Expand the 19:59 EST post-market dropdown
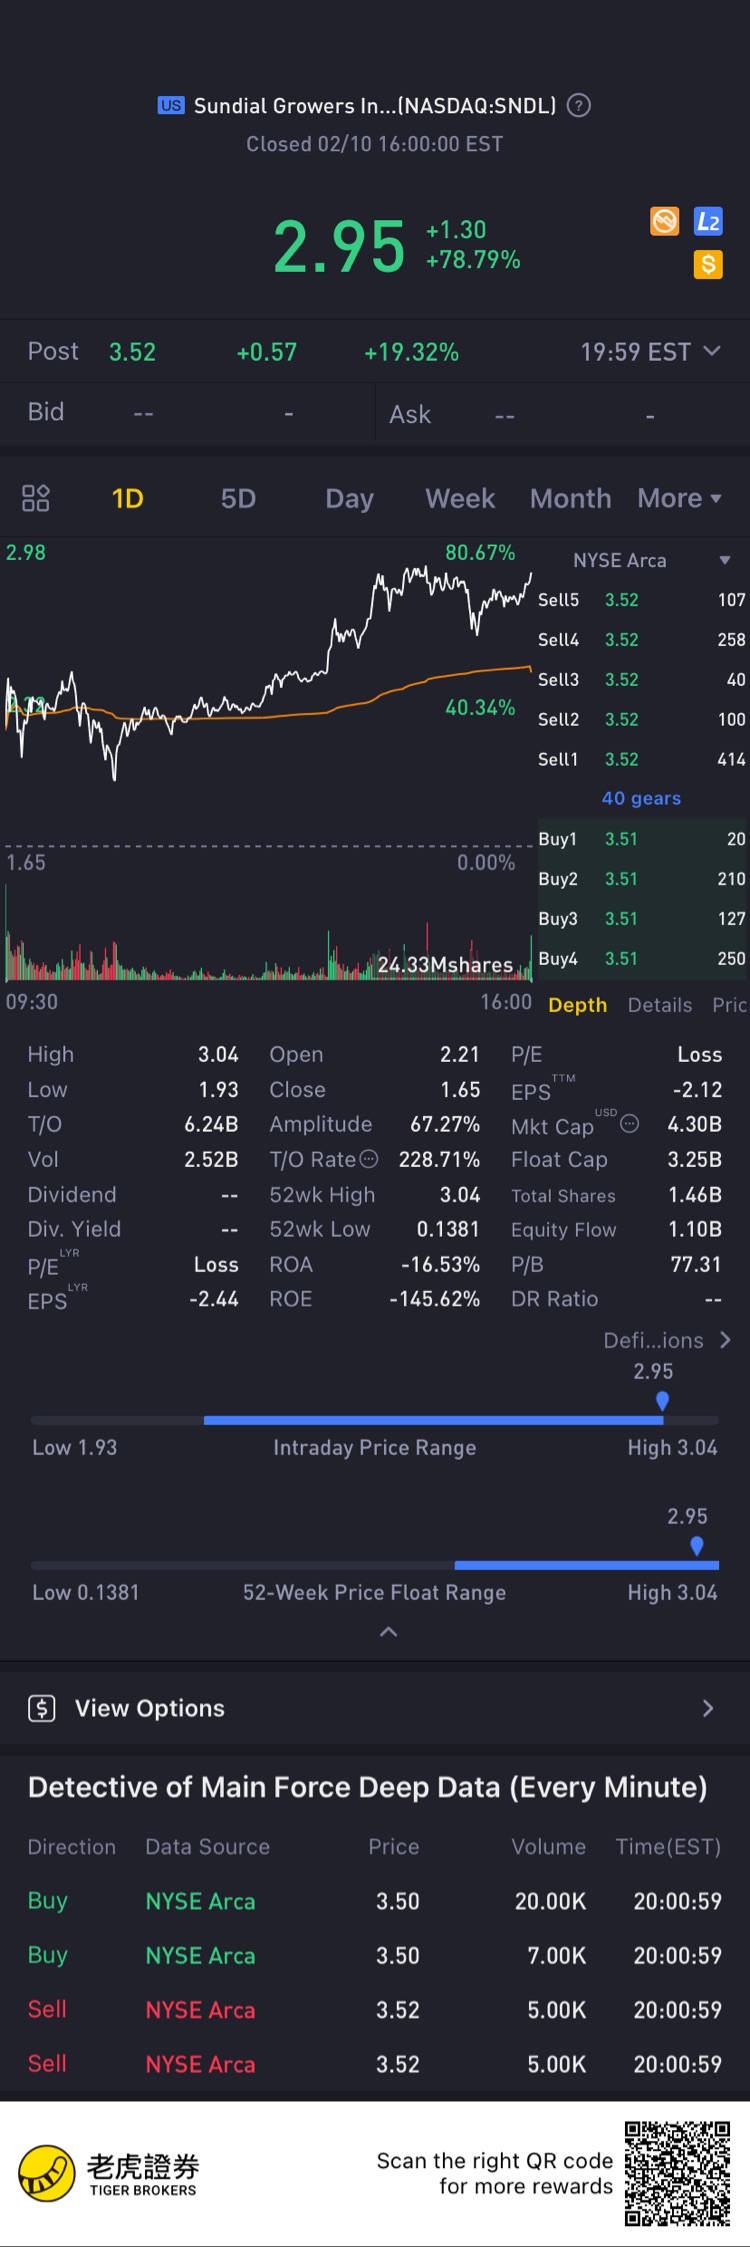Image resolution: width=750 pixels, height=2247 pixels. coord(711,351)
